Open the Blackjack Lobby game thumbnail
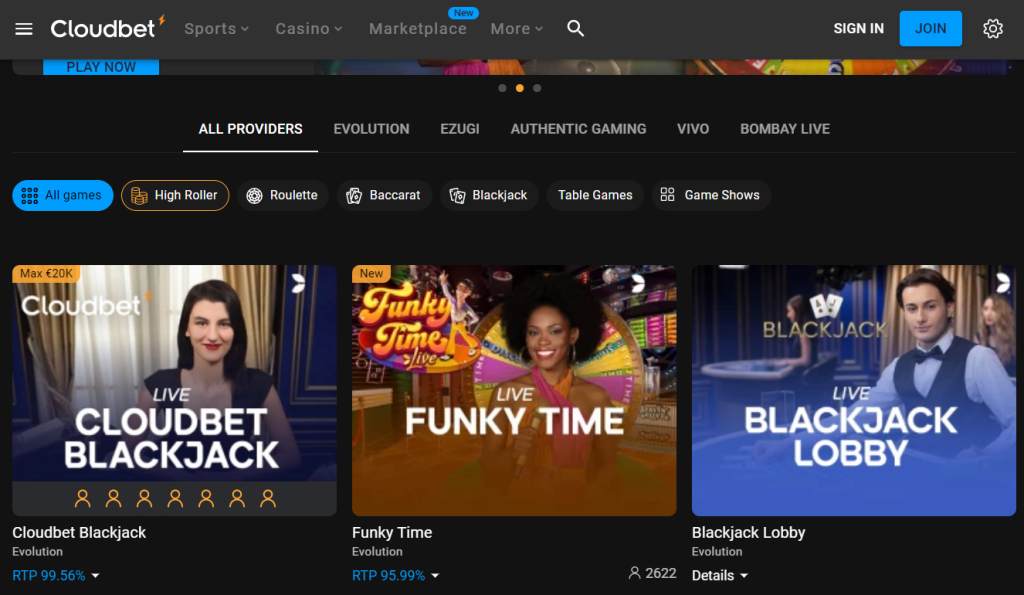1024x595 pixels. (854, 390)
